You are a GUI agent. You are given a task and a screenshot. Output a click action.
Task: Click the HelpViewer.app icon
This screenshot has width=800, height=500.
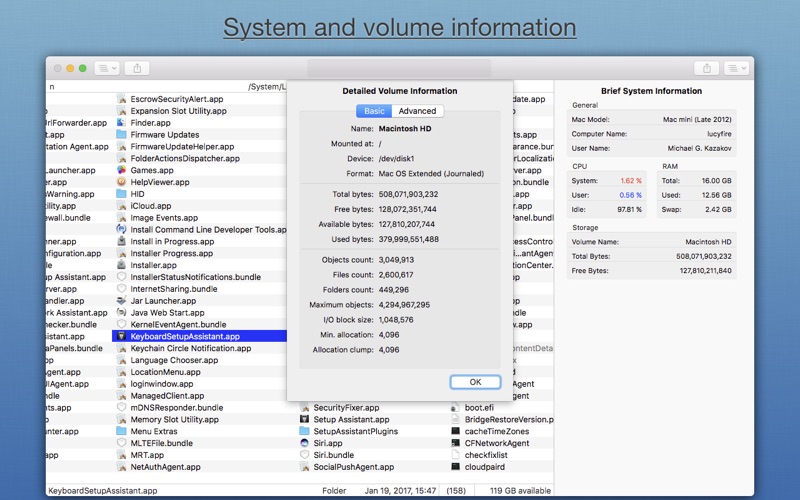click(121, 182)
